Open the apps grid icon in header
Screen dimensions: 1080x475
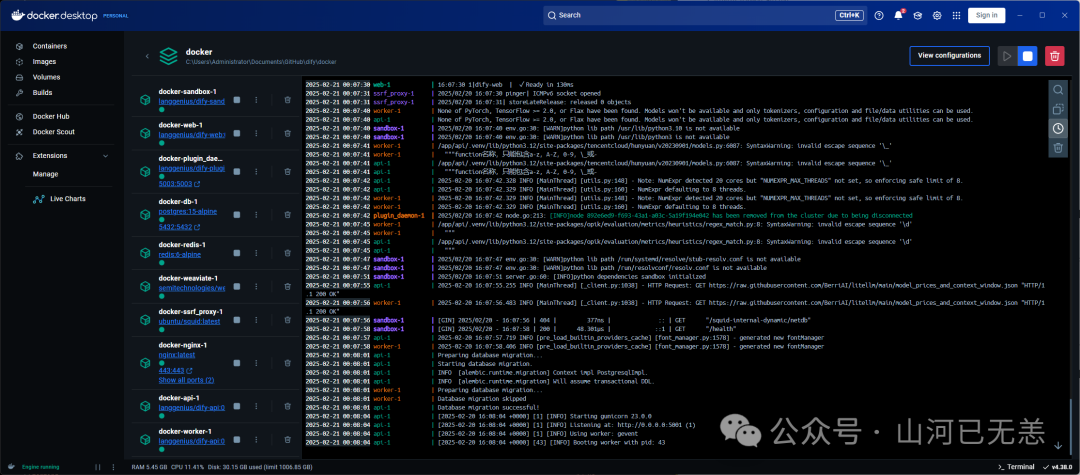[956, 15]
